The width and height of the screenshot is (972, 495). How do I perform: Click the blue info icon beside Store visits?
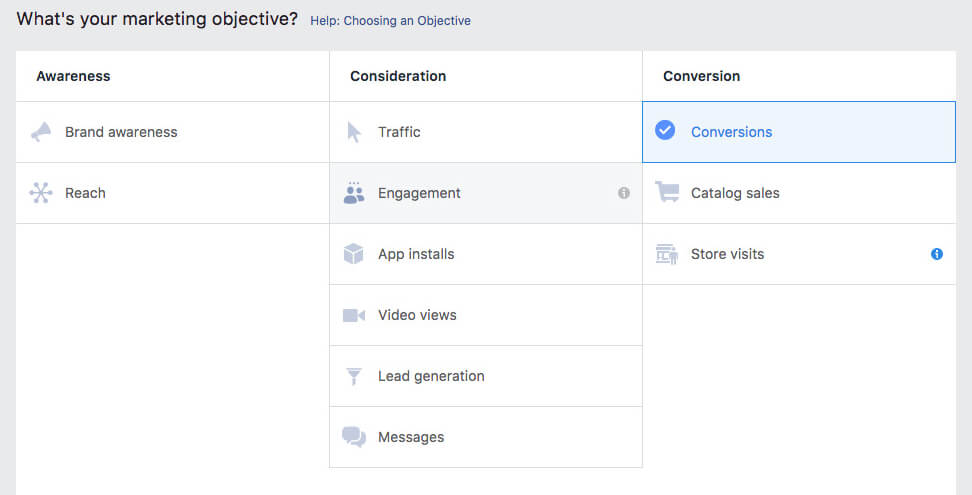(937, 254)
